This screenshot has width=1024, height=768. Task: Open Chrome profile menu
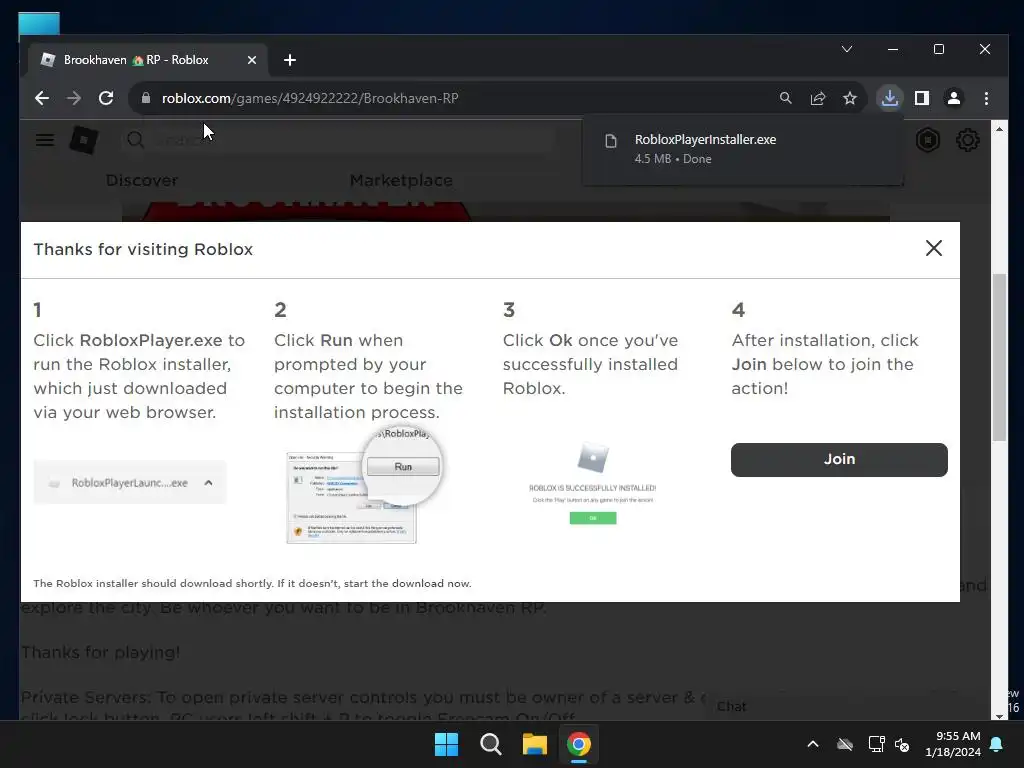(953, 99)
